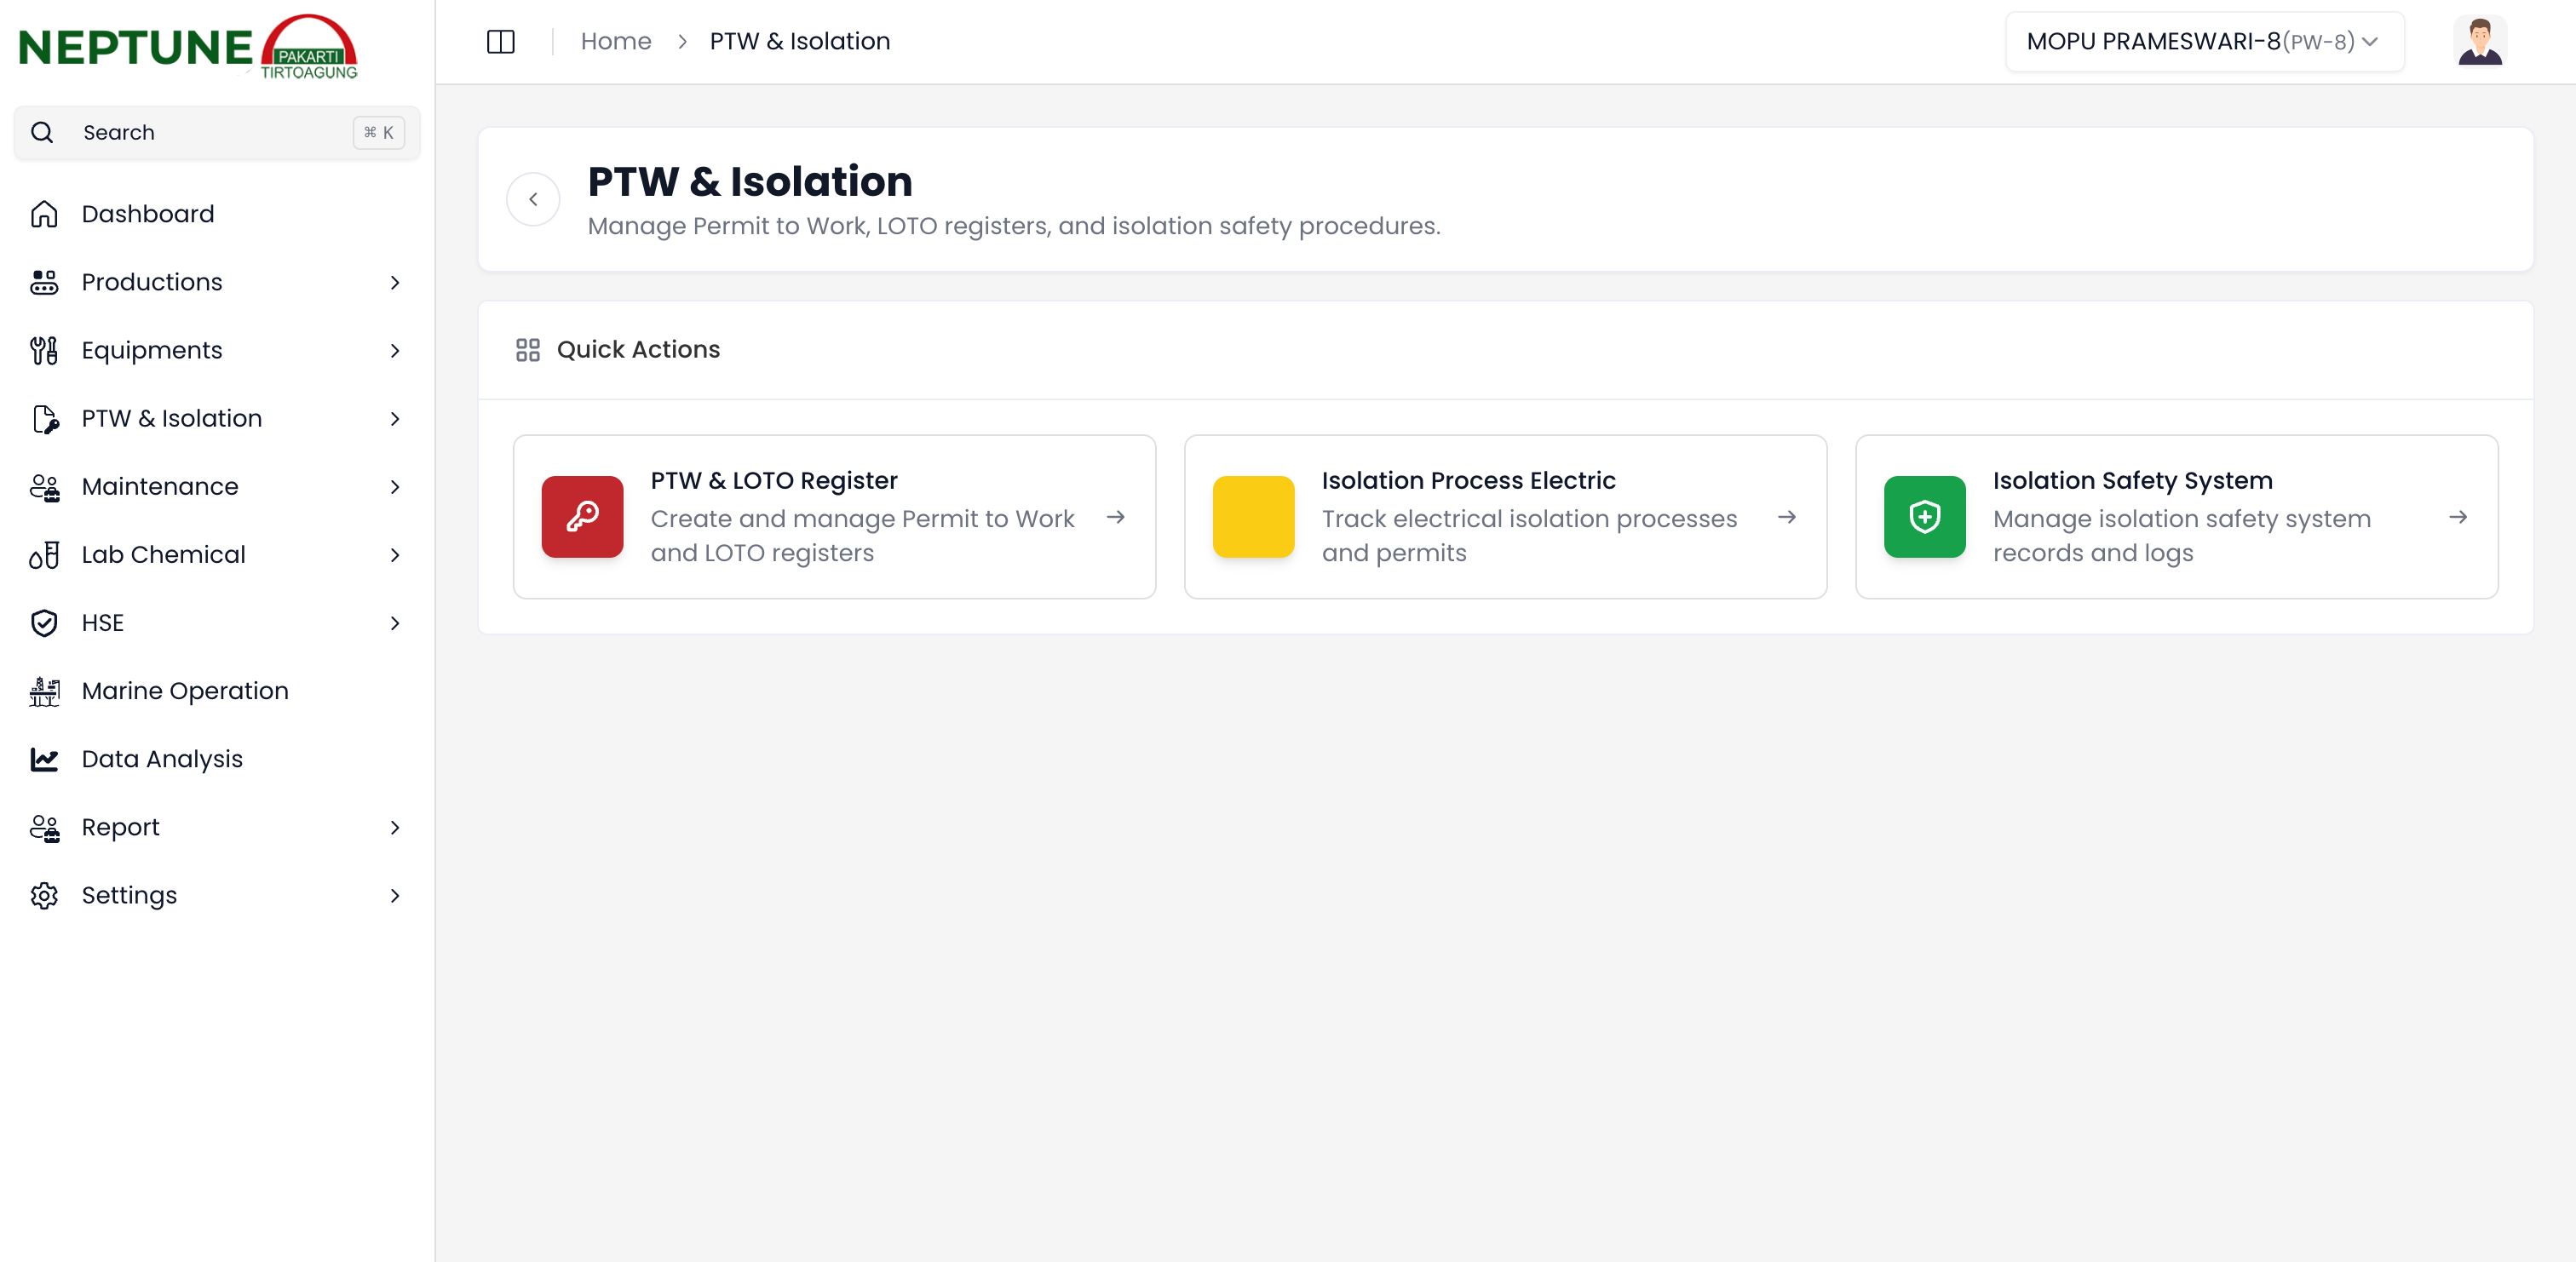Click the Dashboard home icon
This screenshot has width=2576, height=1262.
coord(44,214)
